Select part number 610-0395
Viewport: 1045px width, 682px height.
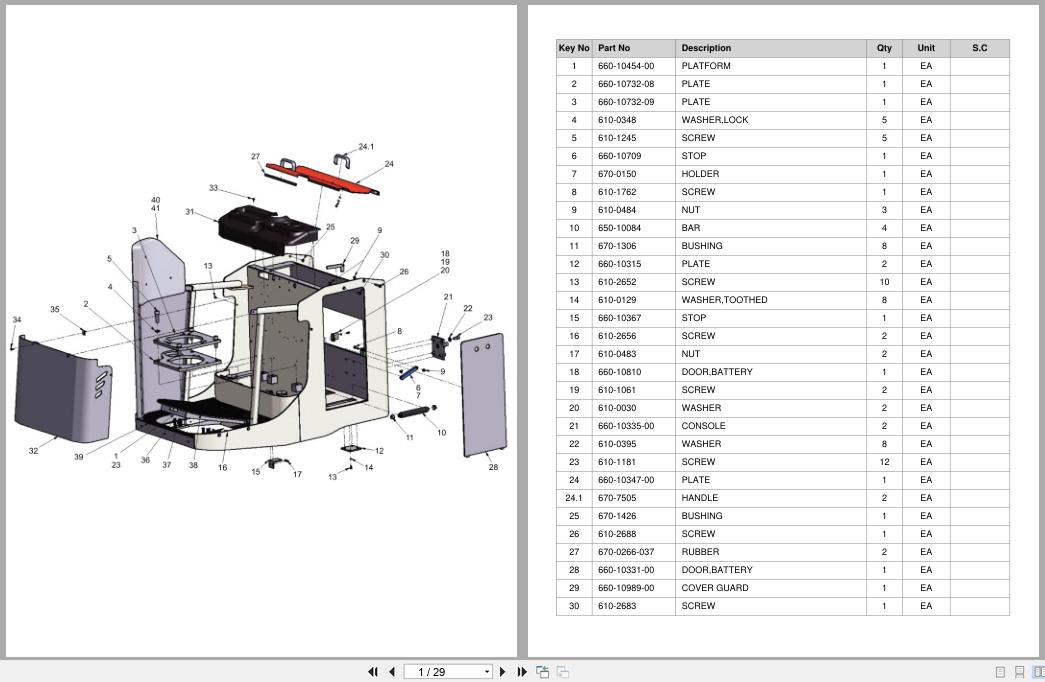tap(617, 444)
